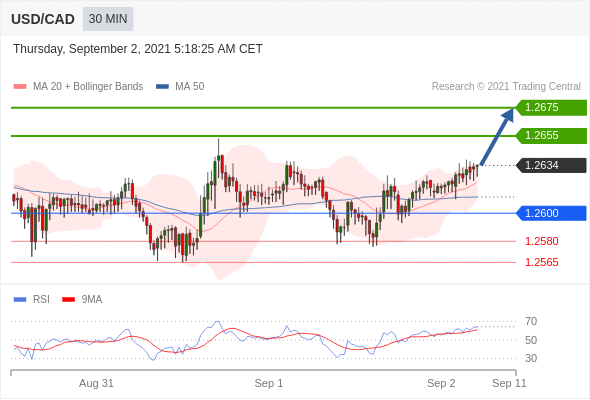The width and height of the screenshot is (590, 400).
Task: Click the Aug 31 date axis label
Action: [x=96, y=383]
